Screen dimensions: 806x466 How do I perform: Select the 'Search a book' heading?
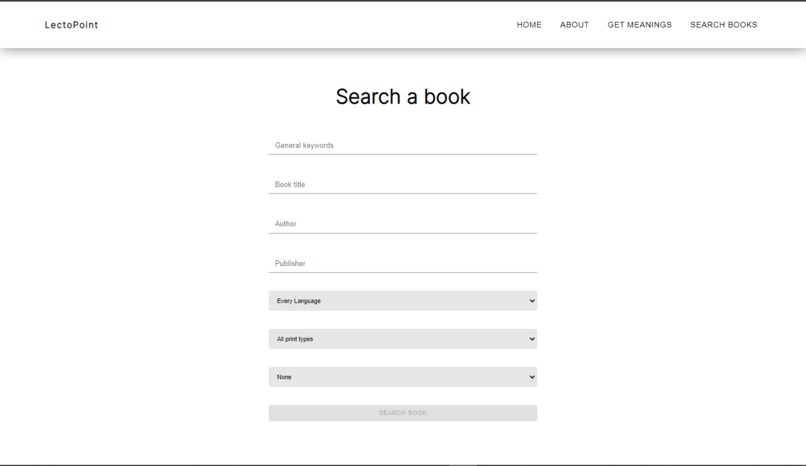(402, 97)
